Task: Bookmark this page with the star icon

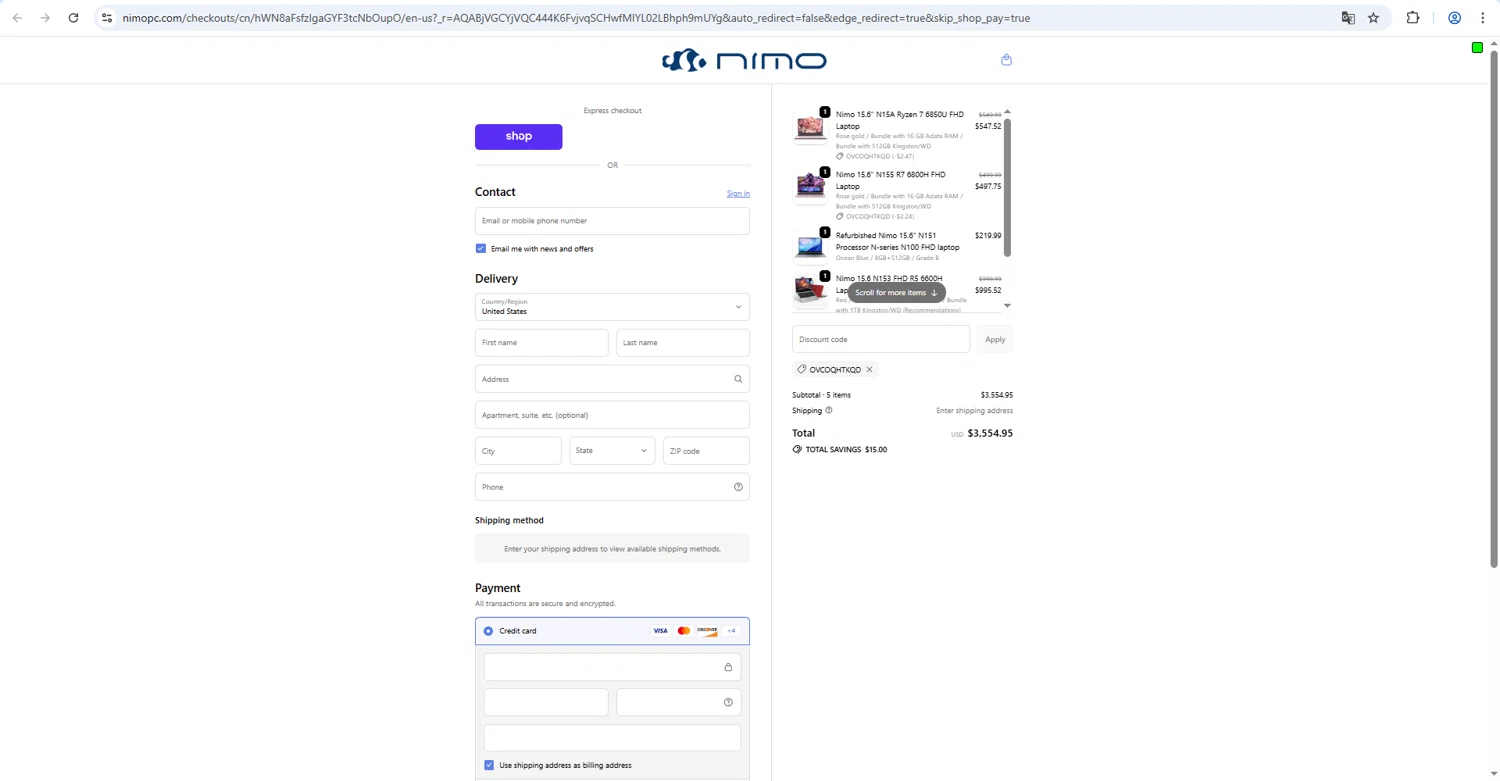Action: (1373, 18)
